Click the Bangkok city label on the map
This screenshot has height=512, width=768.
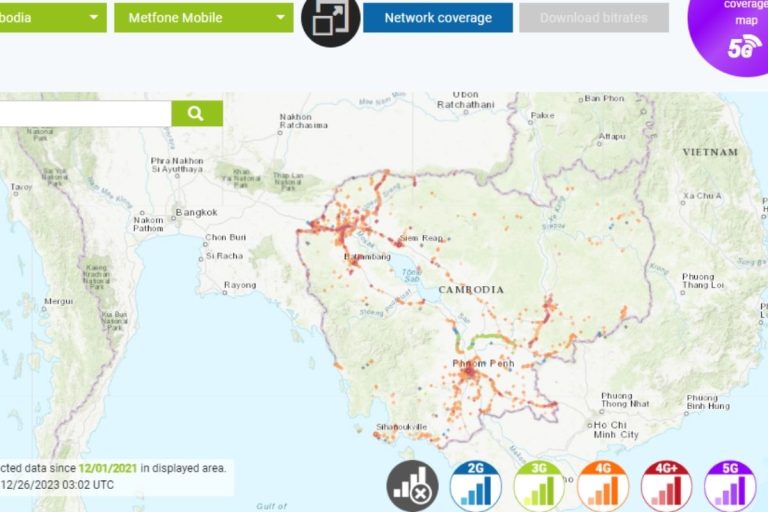coord(195,212)
